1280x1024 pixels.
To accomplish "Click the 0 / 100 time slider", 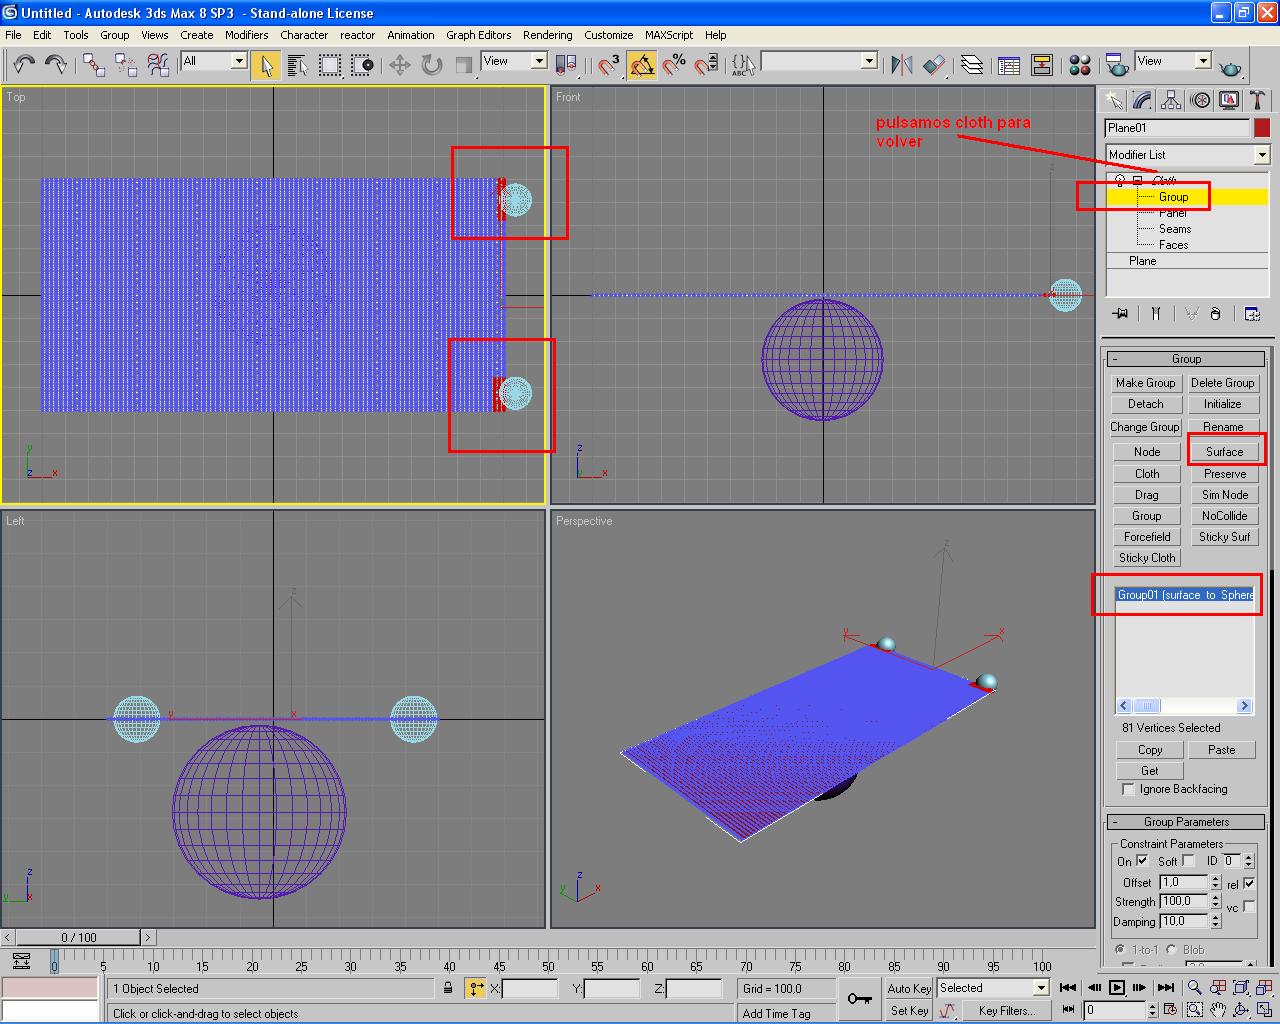I will click(x=79, y=938).
